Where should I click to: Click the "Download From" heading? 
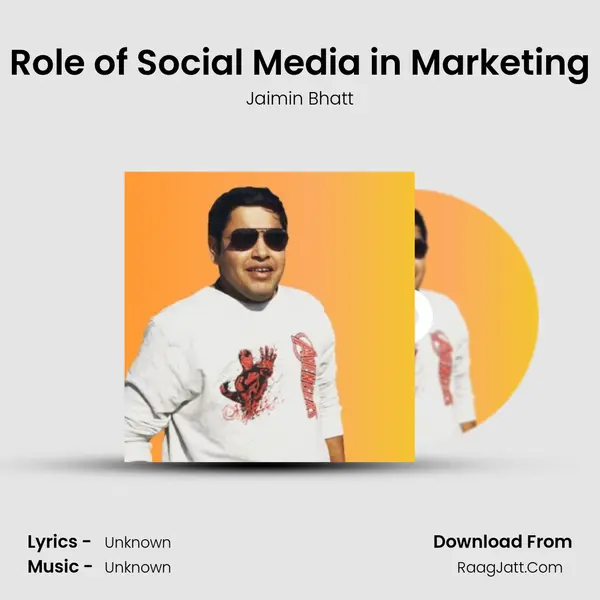[x=502, y=542]
